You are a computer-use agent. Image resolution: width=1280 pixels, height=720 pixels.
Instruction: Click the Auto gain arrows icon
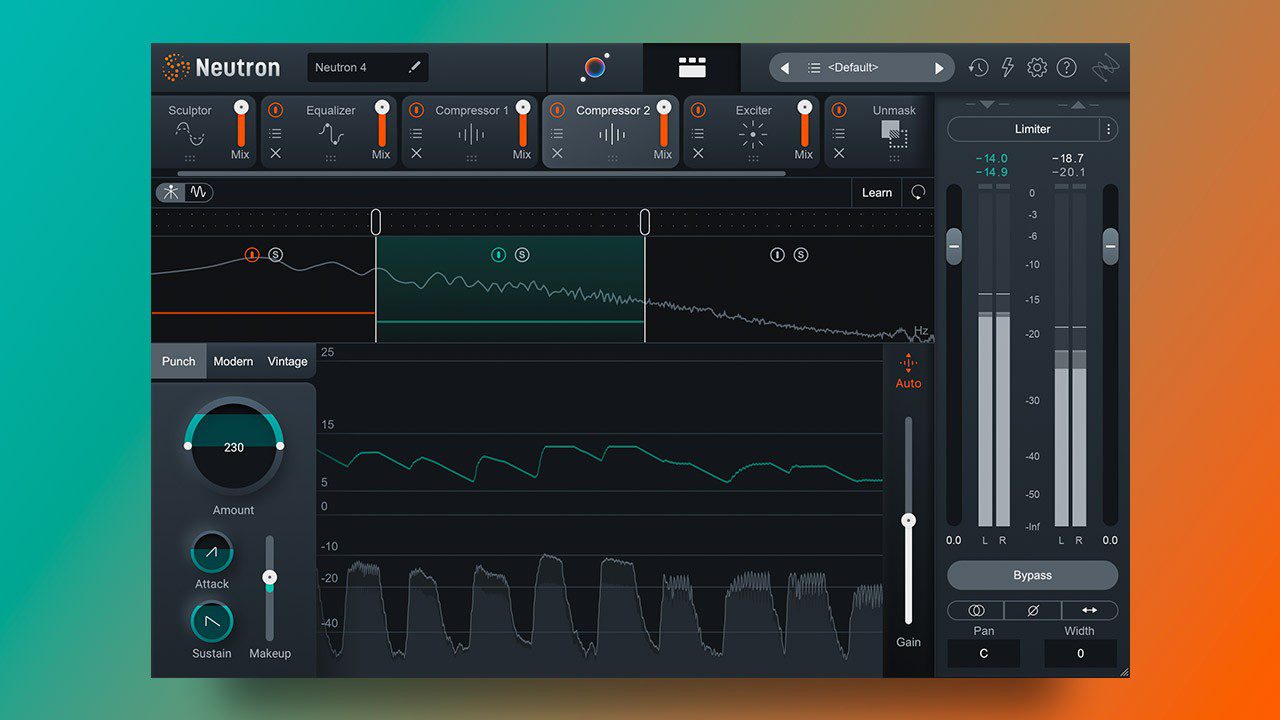tap(908, 363)
